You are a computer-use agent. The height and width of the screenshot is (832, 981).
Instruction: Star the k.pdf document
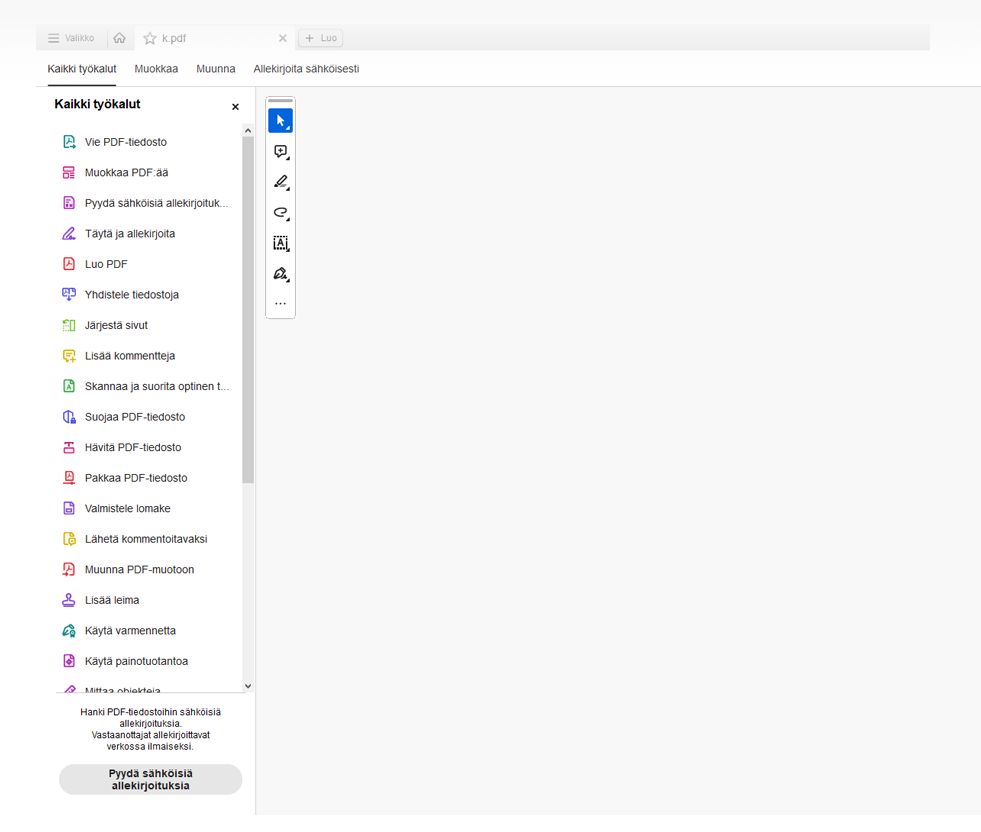click(x=150, y=38)
